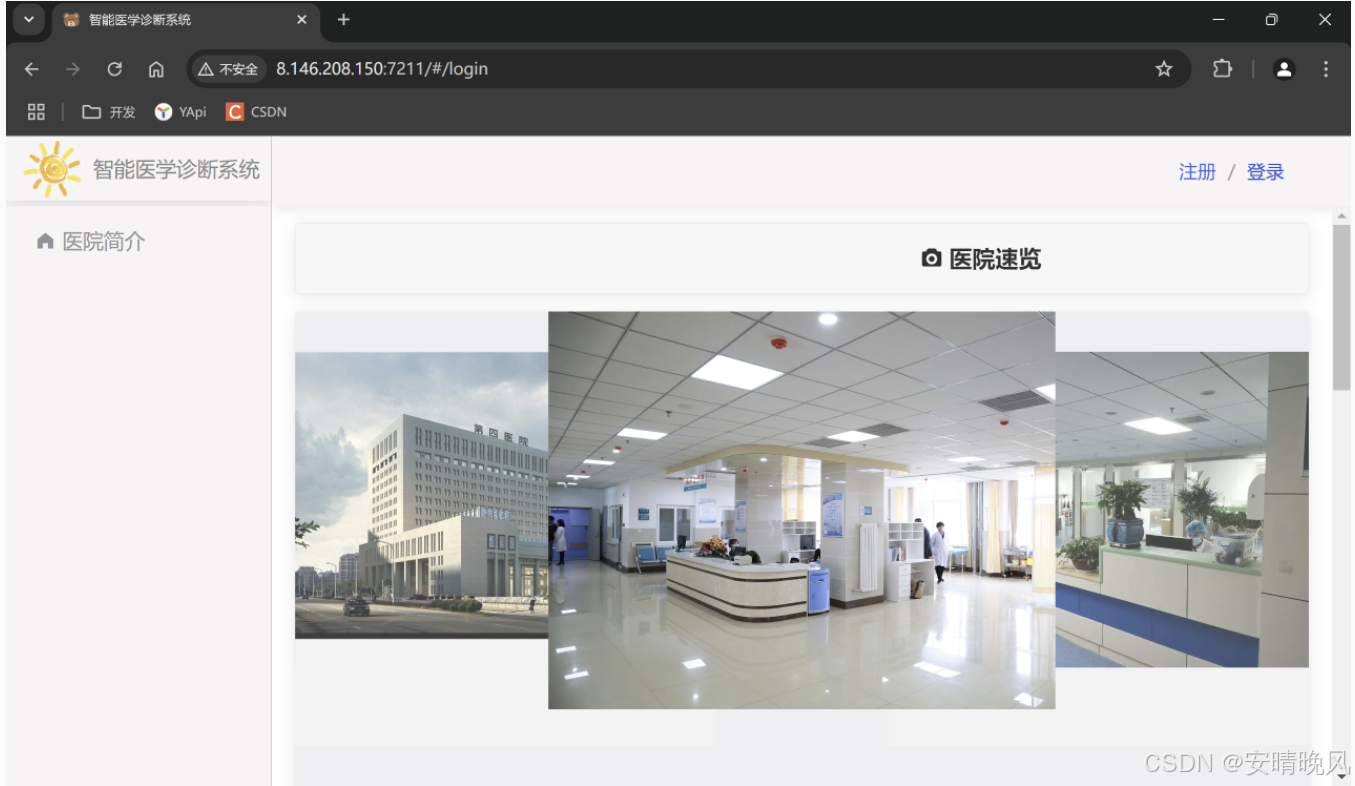Bookmark this page with star icon
This screenshot has height=786, width=1355.
point(1163,69)
